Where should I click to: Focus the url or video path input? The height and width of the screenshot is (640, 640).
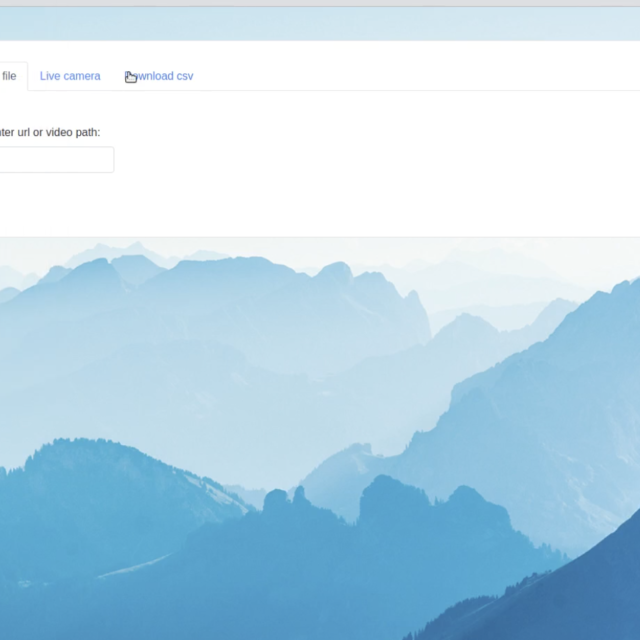tap(55, 160)
